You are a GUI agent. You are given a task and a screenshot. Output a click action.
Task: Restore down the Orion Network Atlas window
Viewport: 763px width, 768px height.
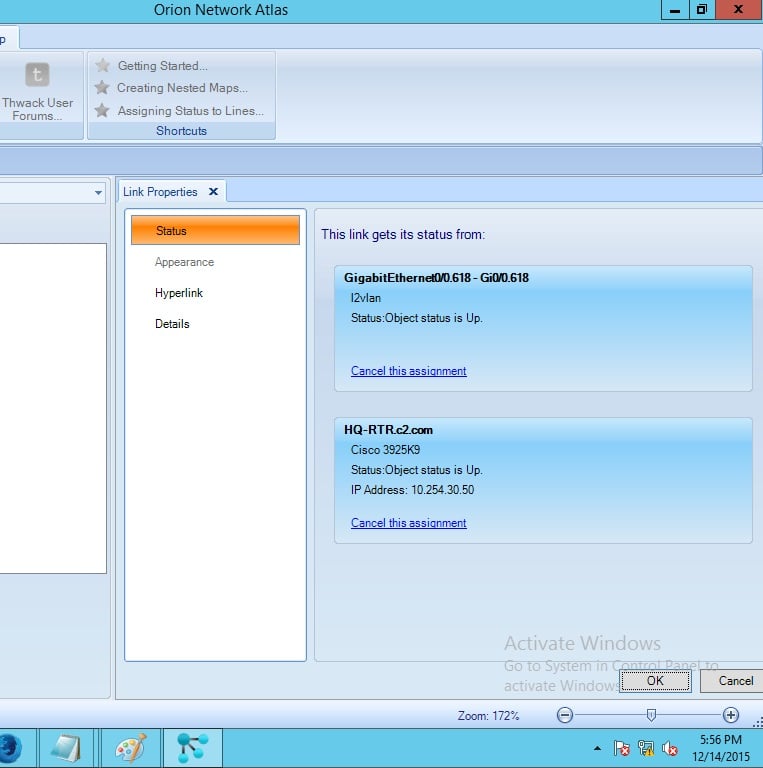pyautogui.click(x=702, y=9)
